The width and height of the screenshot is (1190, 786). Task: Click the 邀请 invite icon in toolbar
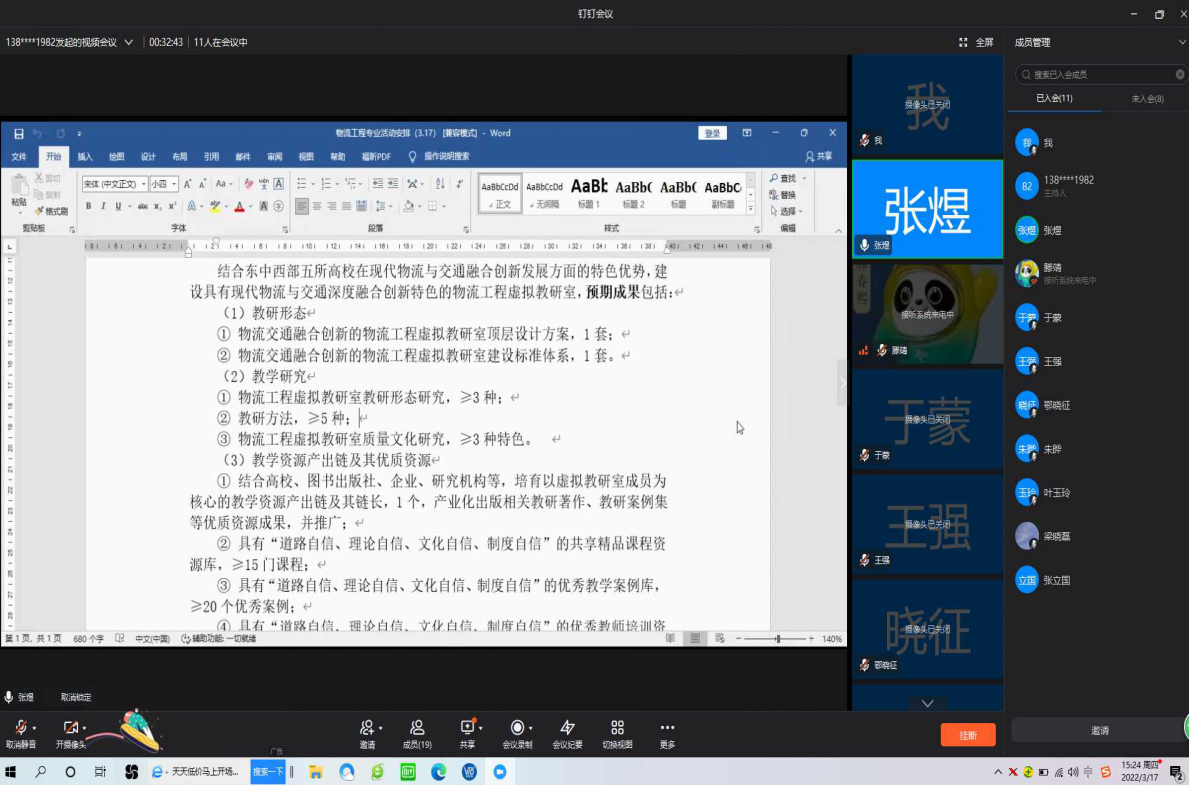coord(367,728)
